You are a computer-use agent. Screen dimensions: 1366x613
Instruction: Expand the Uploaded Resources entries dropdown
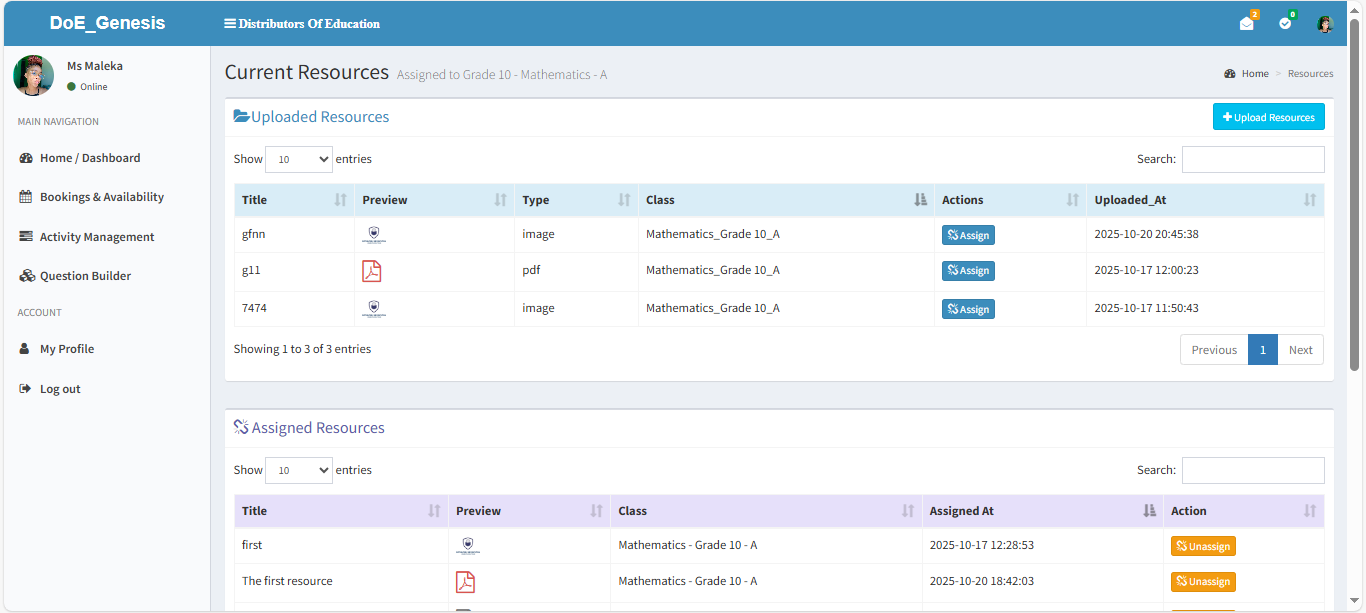click(x=298, y=159)
